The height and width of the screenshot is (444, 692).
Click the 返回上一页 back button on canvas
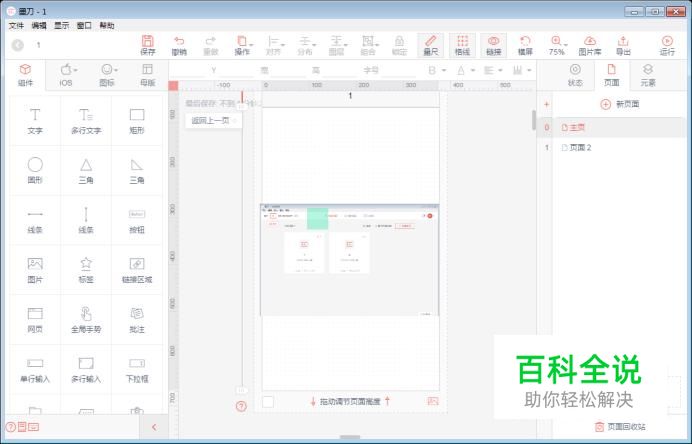214,120
